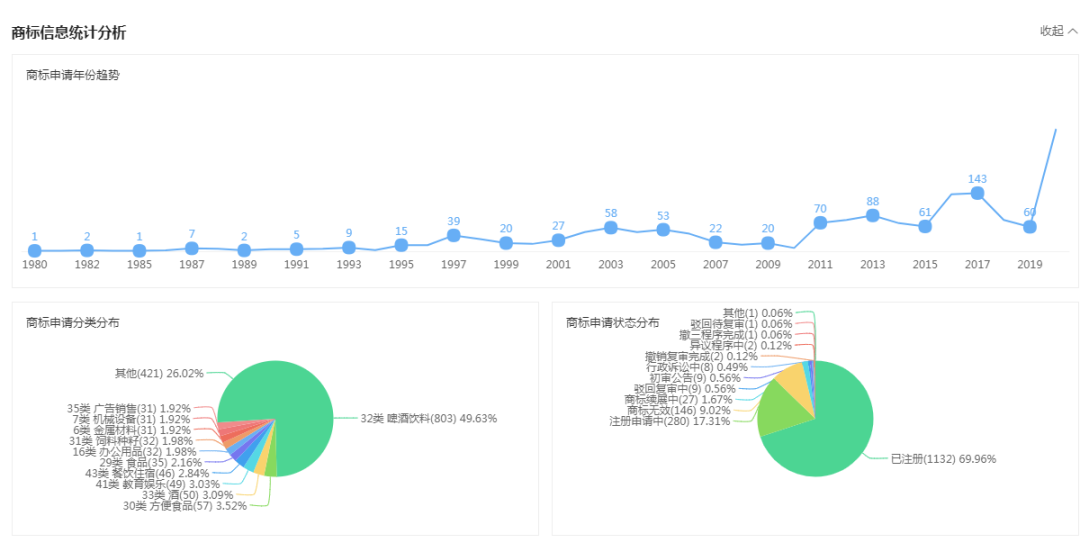1080x552 pixels.
Task: Select the 30类 方便食品(57) 3.52% label
Action: pos(184,506)
